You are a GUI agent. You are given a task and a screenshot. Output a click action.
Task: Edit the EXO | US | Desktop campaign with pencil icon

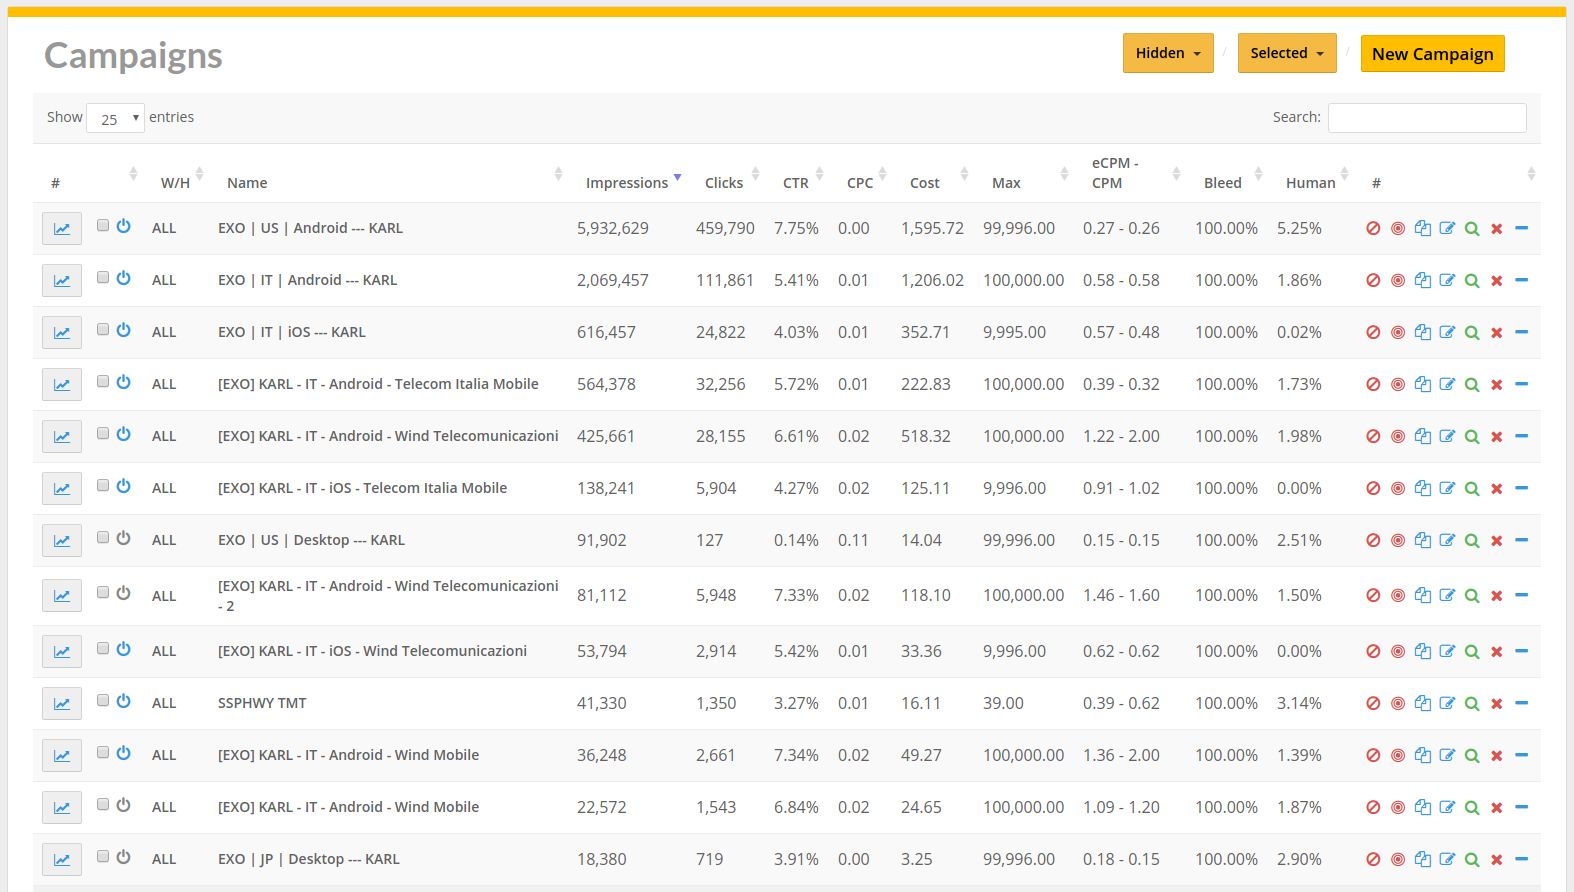(x=1447, y=541)
